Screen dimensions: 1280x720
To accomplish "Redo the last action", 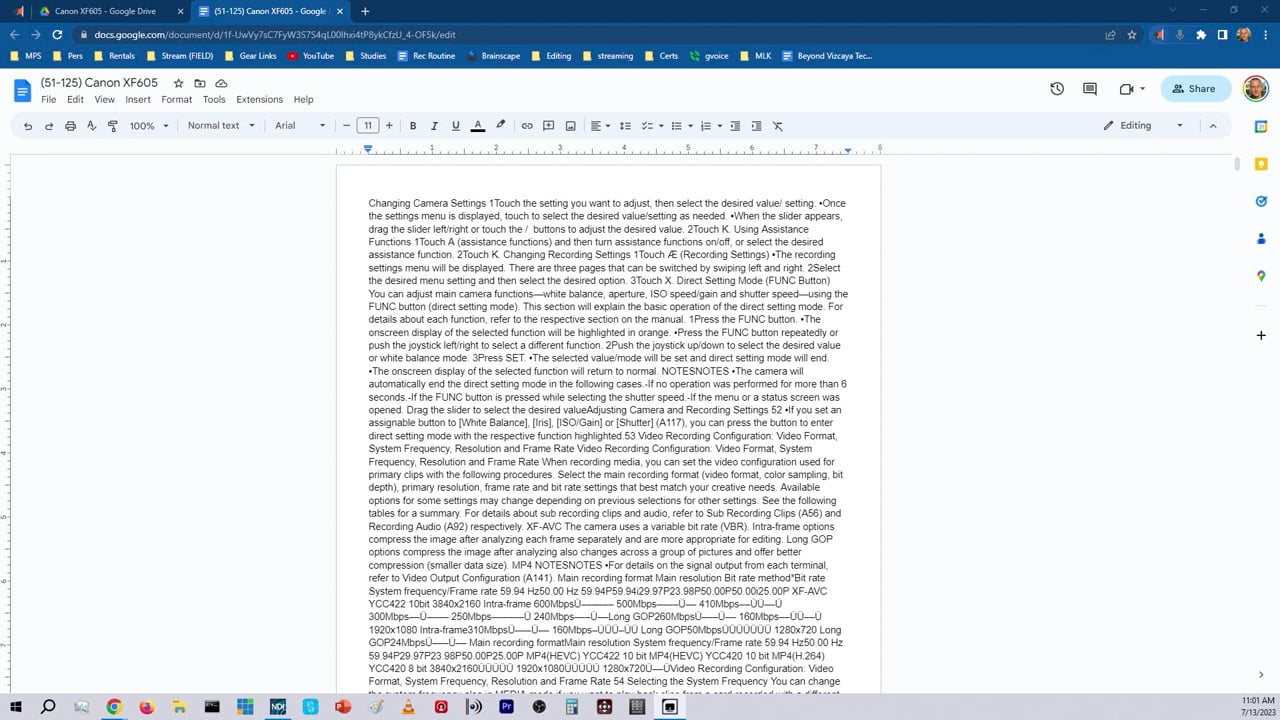I will (x=49, y=126).
